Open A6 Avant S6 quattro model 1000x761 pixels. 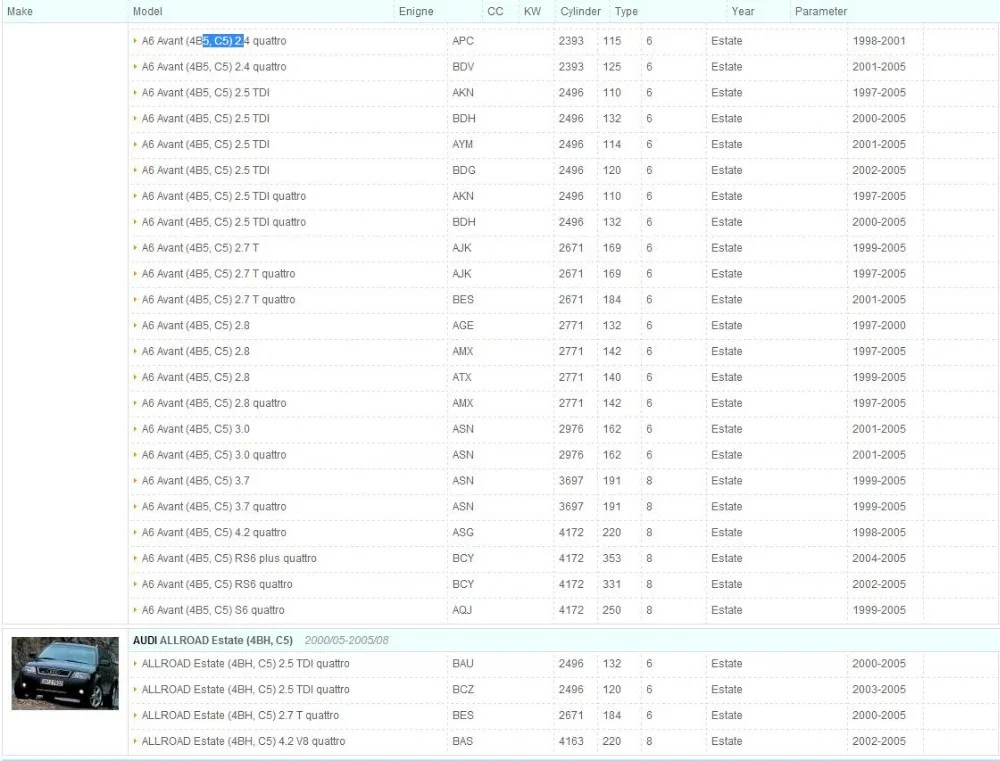point(213,610)
